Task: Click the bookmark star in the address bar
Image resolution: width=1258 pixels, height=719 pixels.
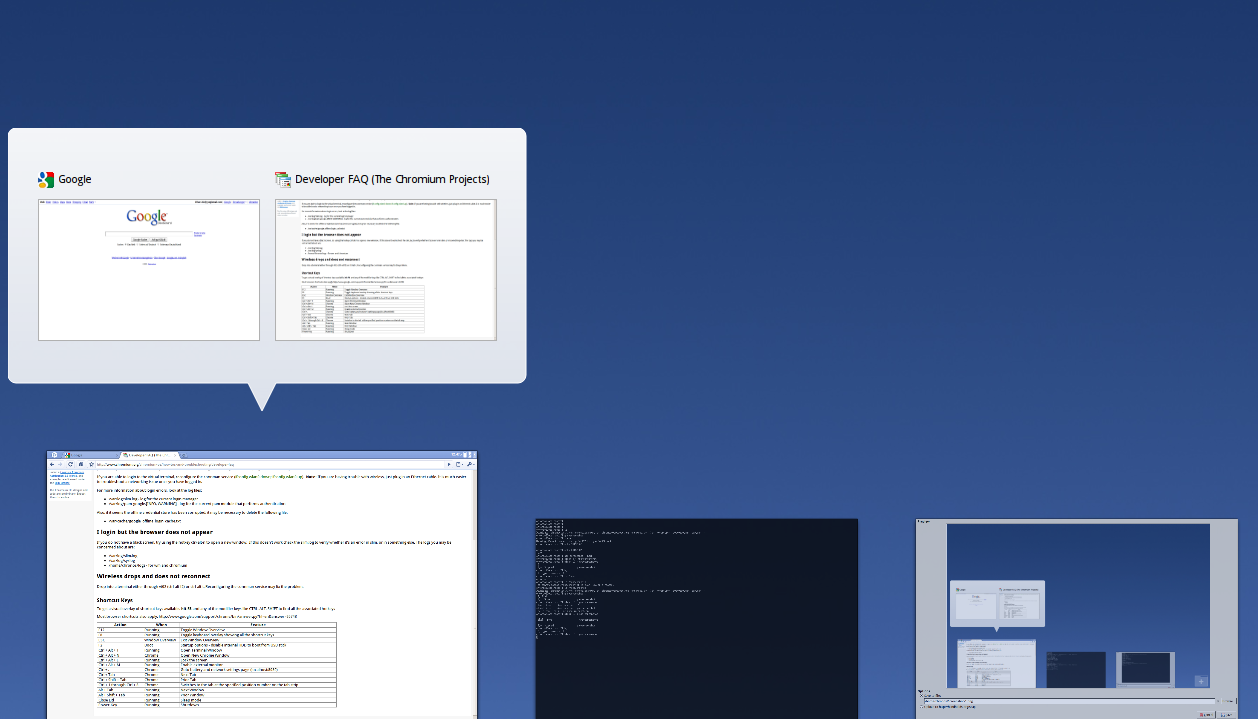Action: 91,464
